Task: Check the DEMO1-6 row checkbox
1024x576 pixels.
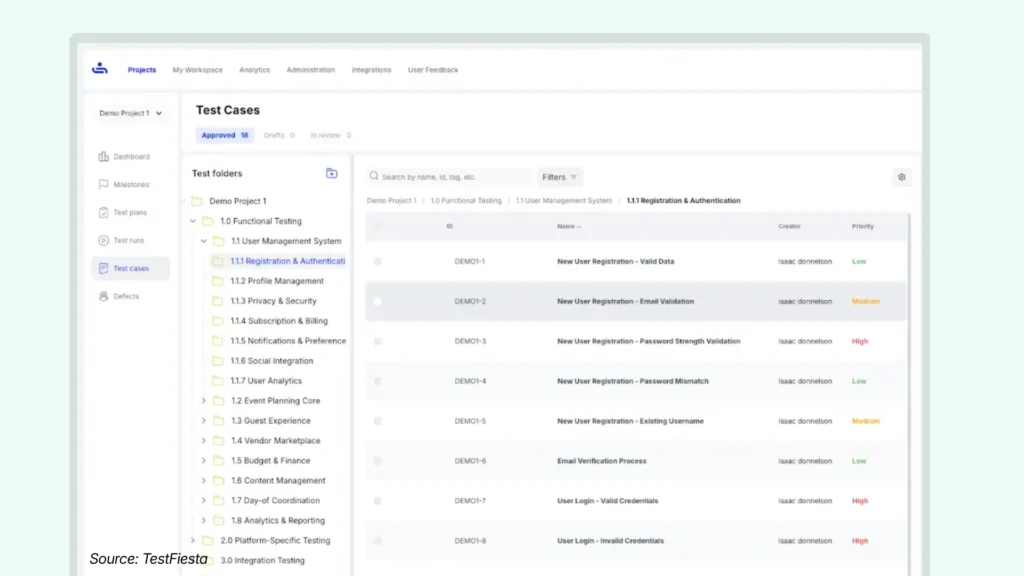Action: (x=377, y=461)
